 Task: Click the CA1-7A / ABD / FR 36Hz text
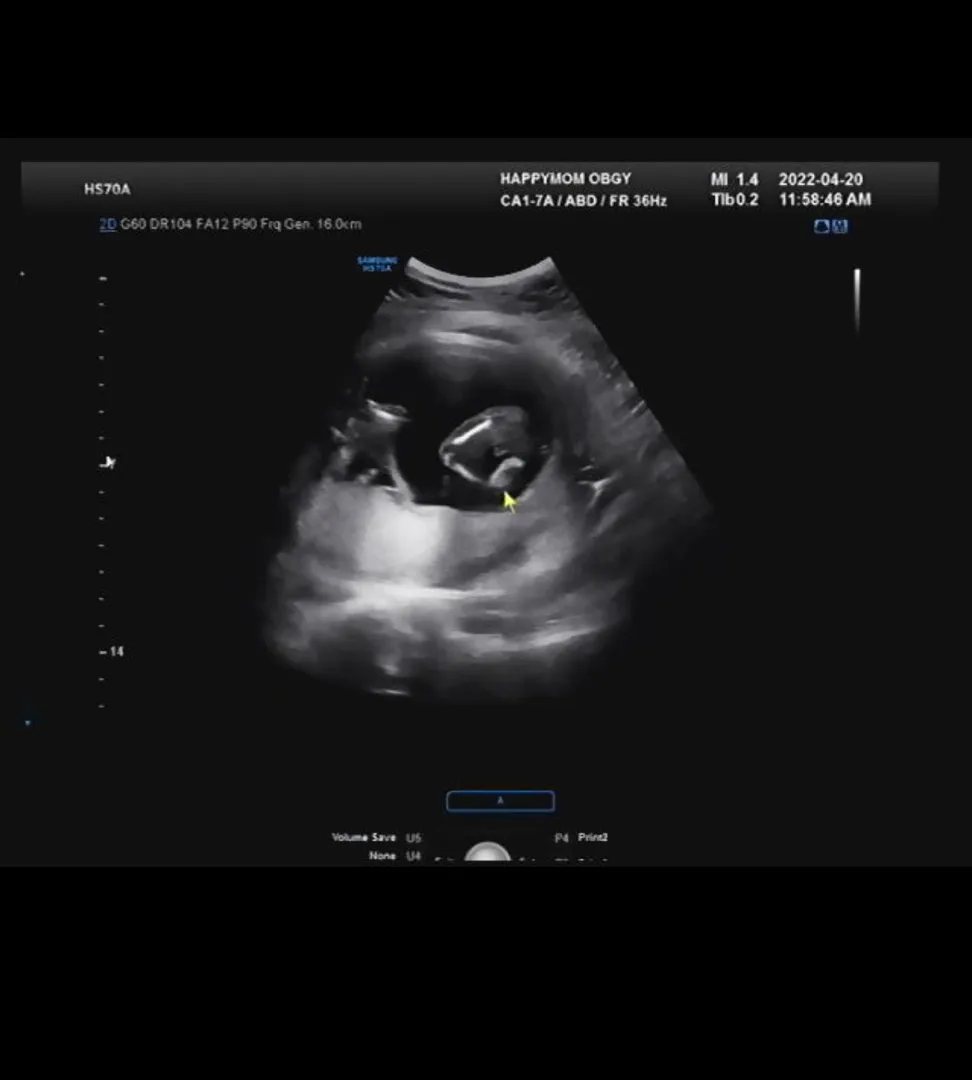[583, 201]
